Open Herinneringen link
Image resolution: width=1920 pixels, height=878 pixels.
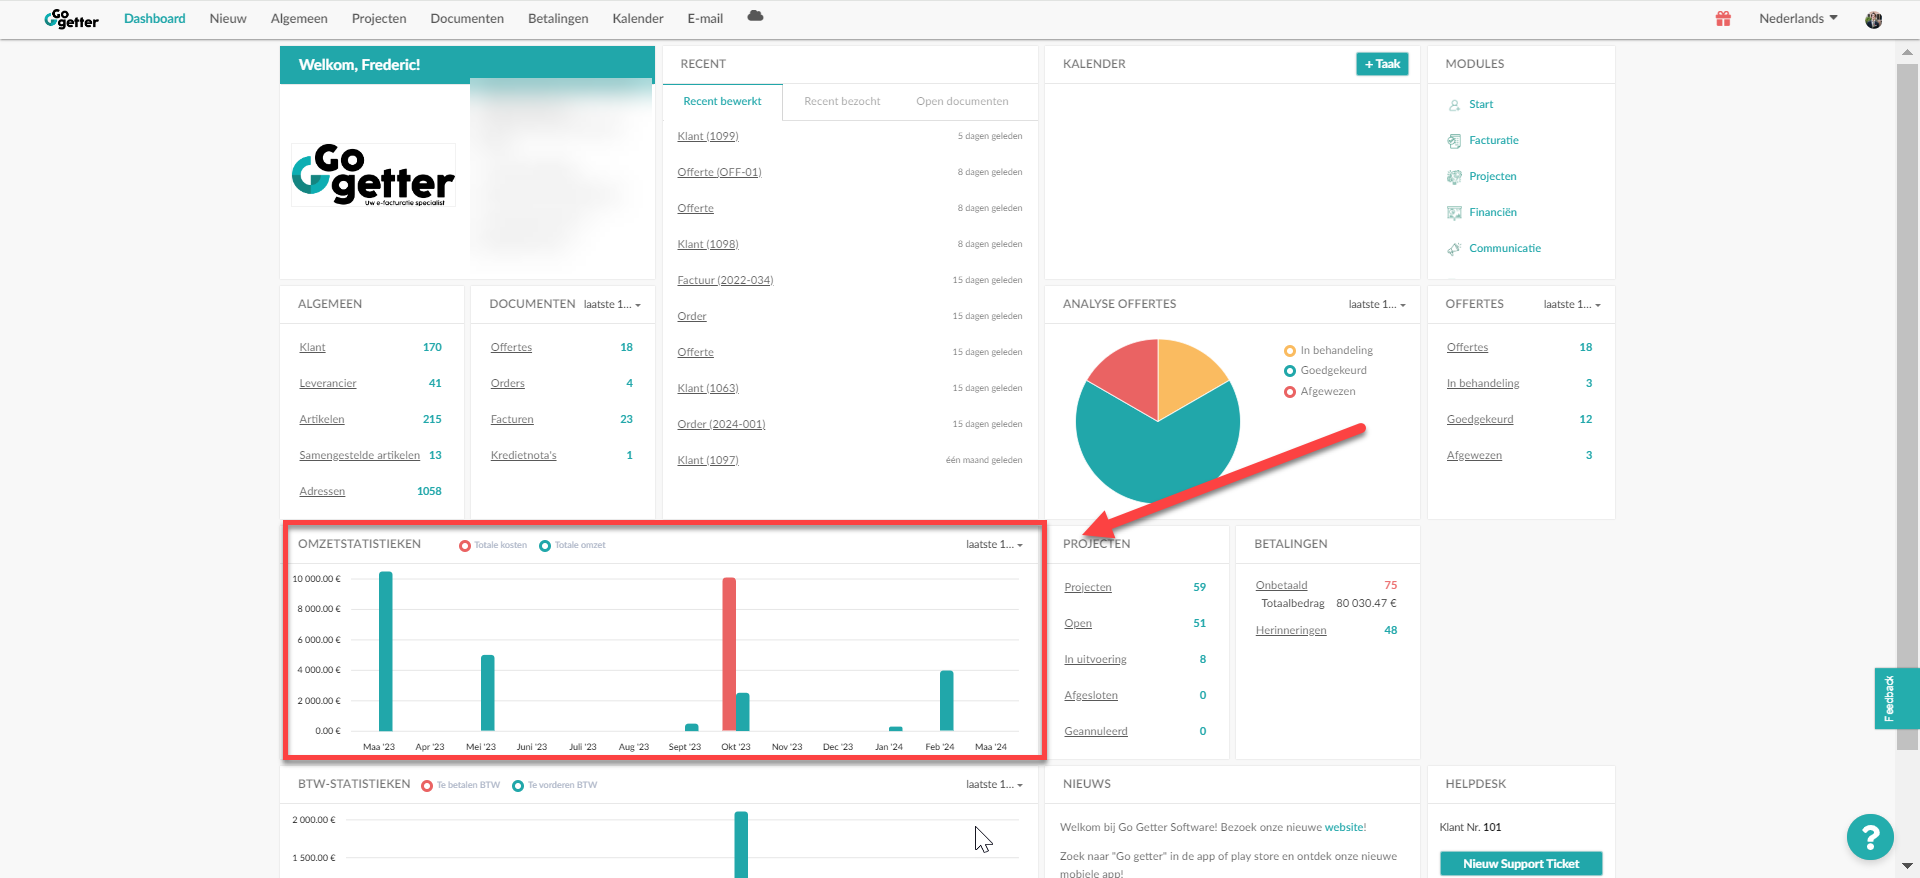[1291, 630]
